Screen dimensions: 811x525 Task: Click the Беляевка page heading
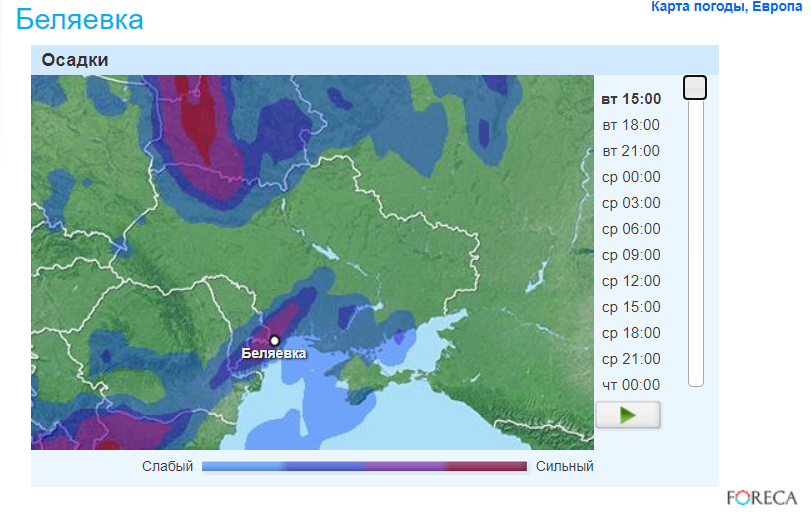pyautogui.click(x=80, y=20)
